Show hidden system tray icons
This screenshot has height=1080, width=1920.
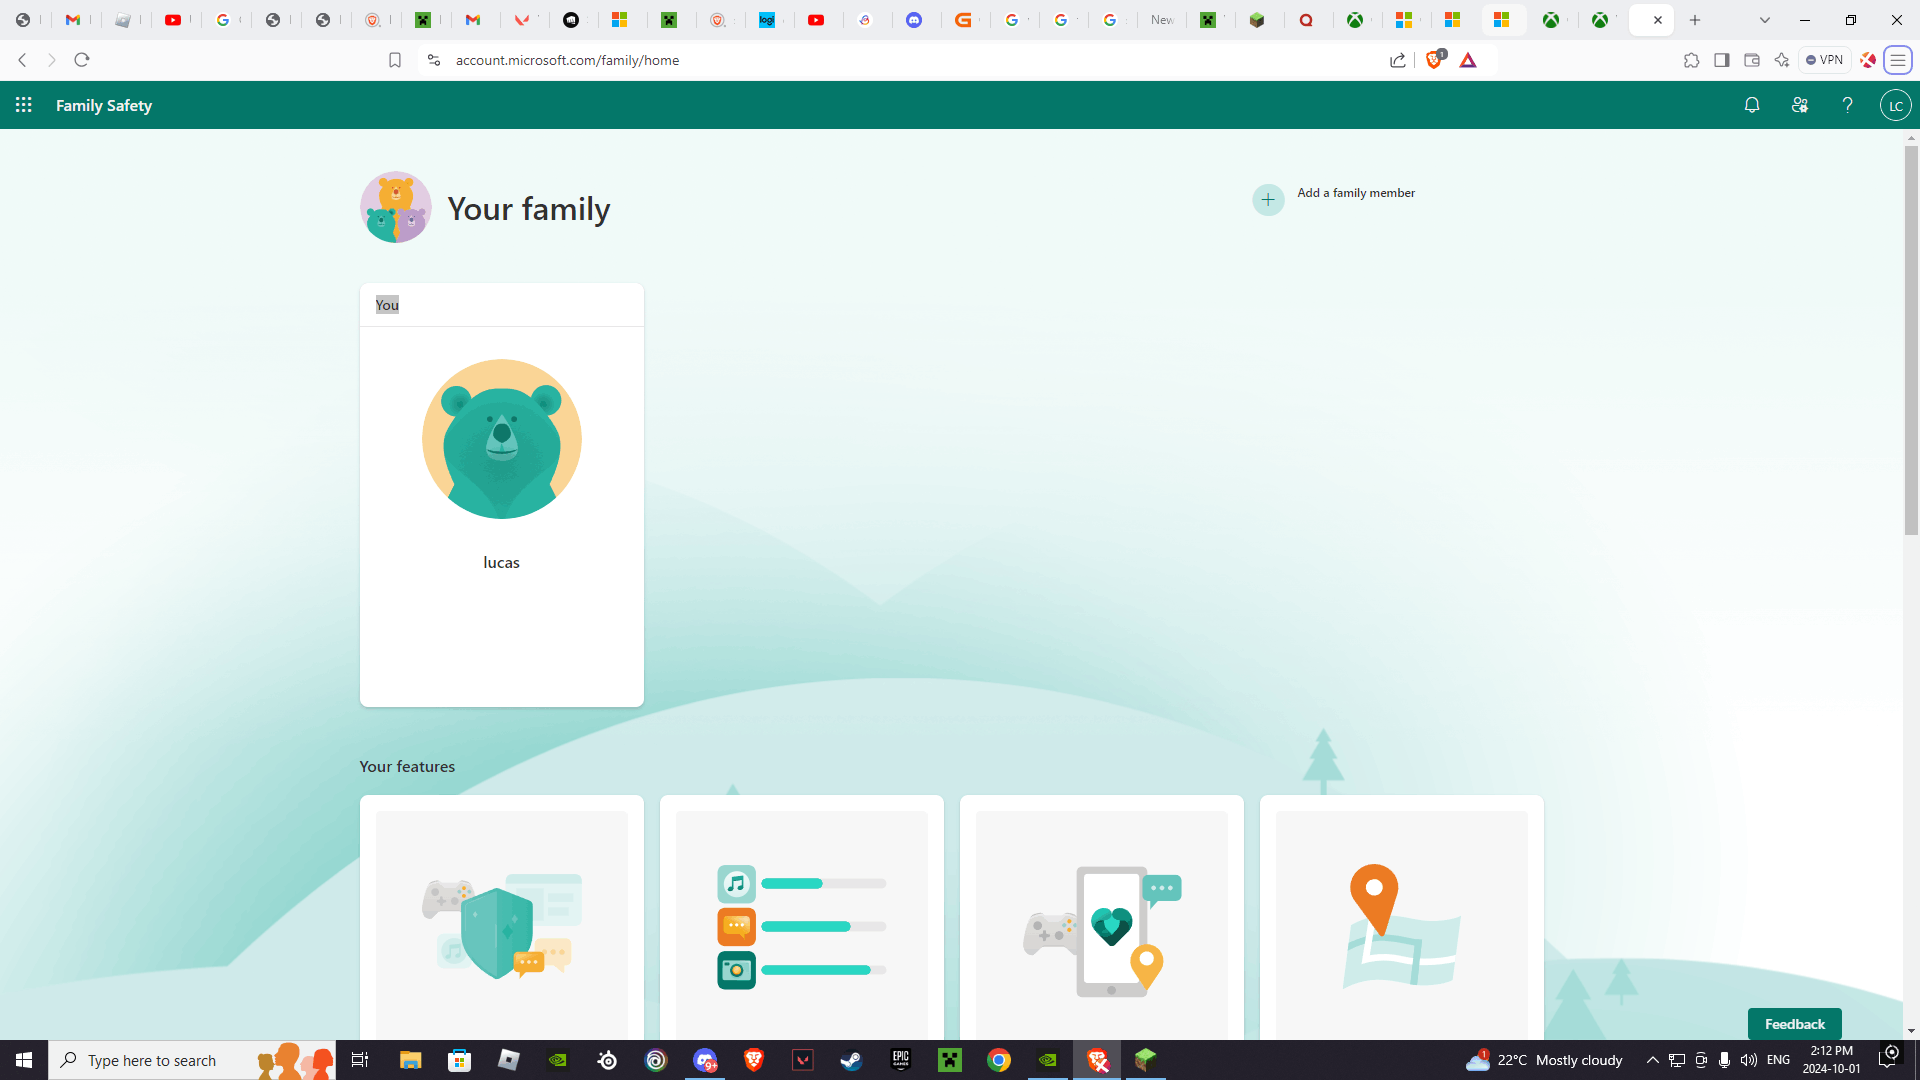point(1652,1060)
